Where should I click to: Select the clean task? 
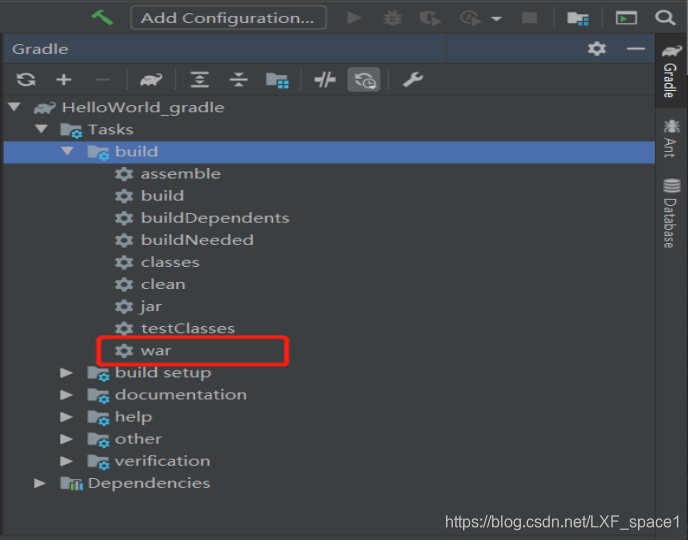163,284
